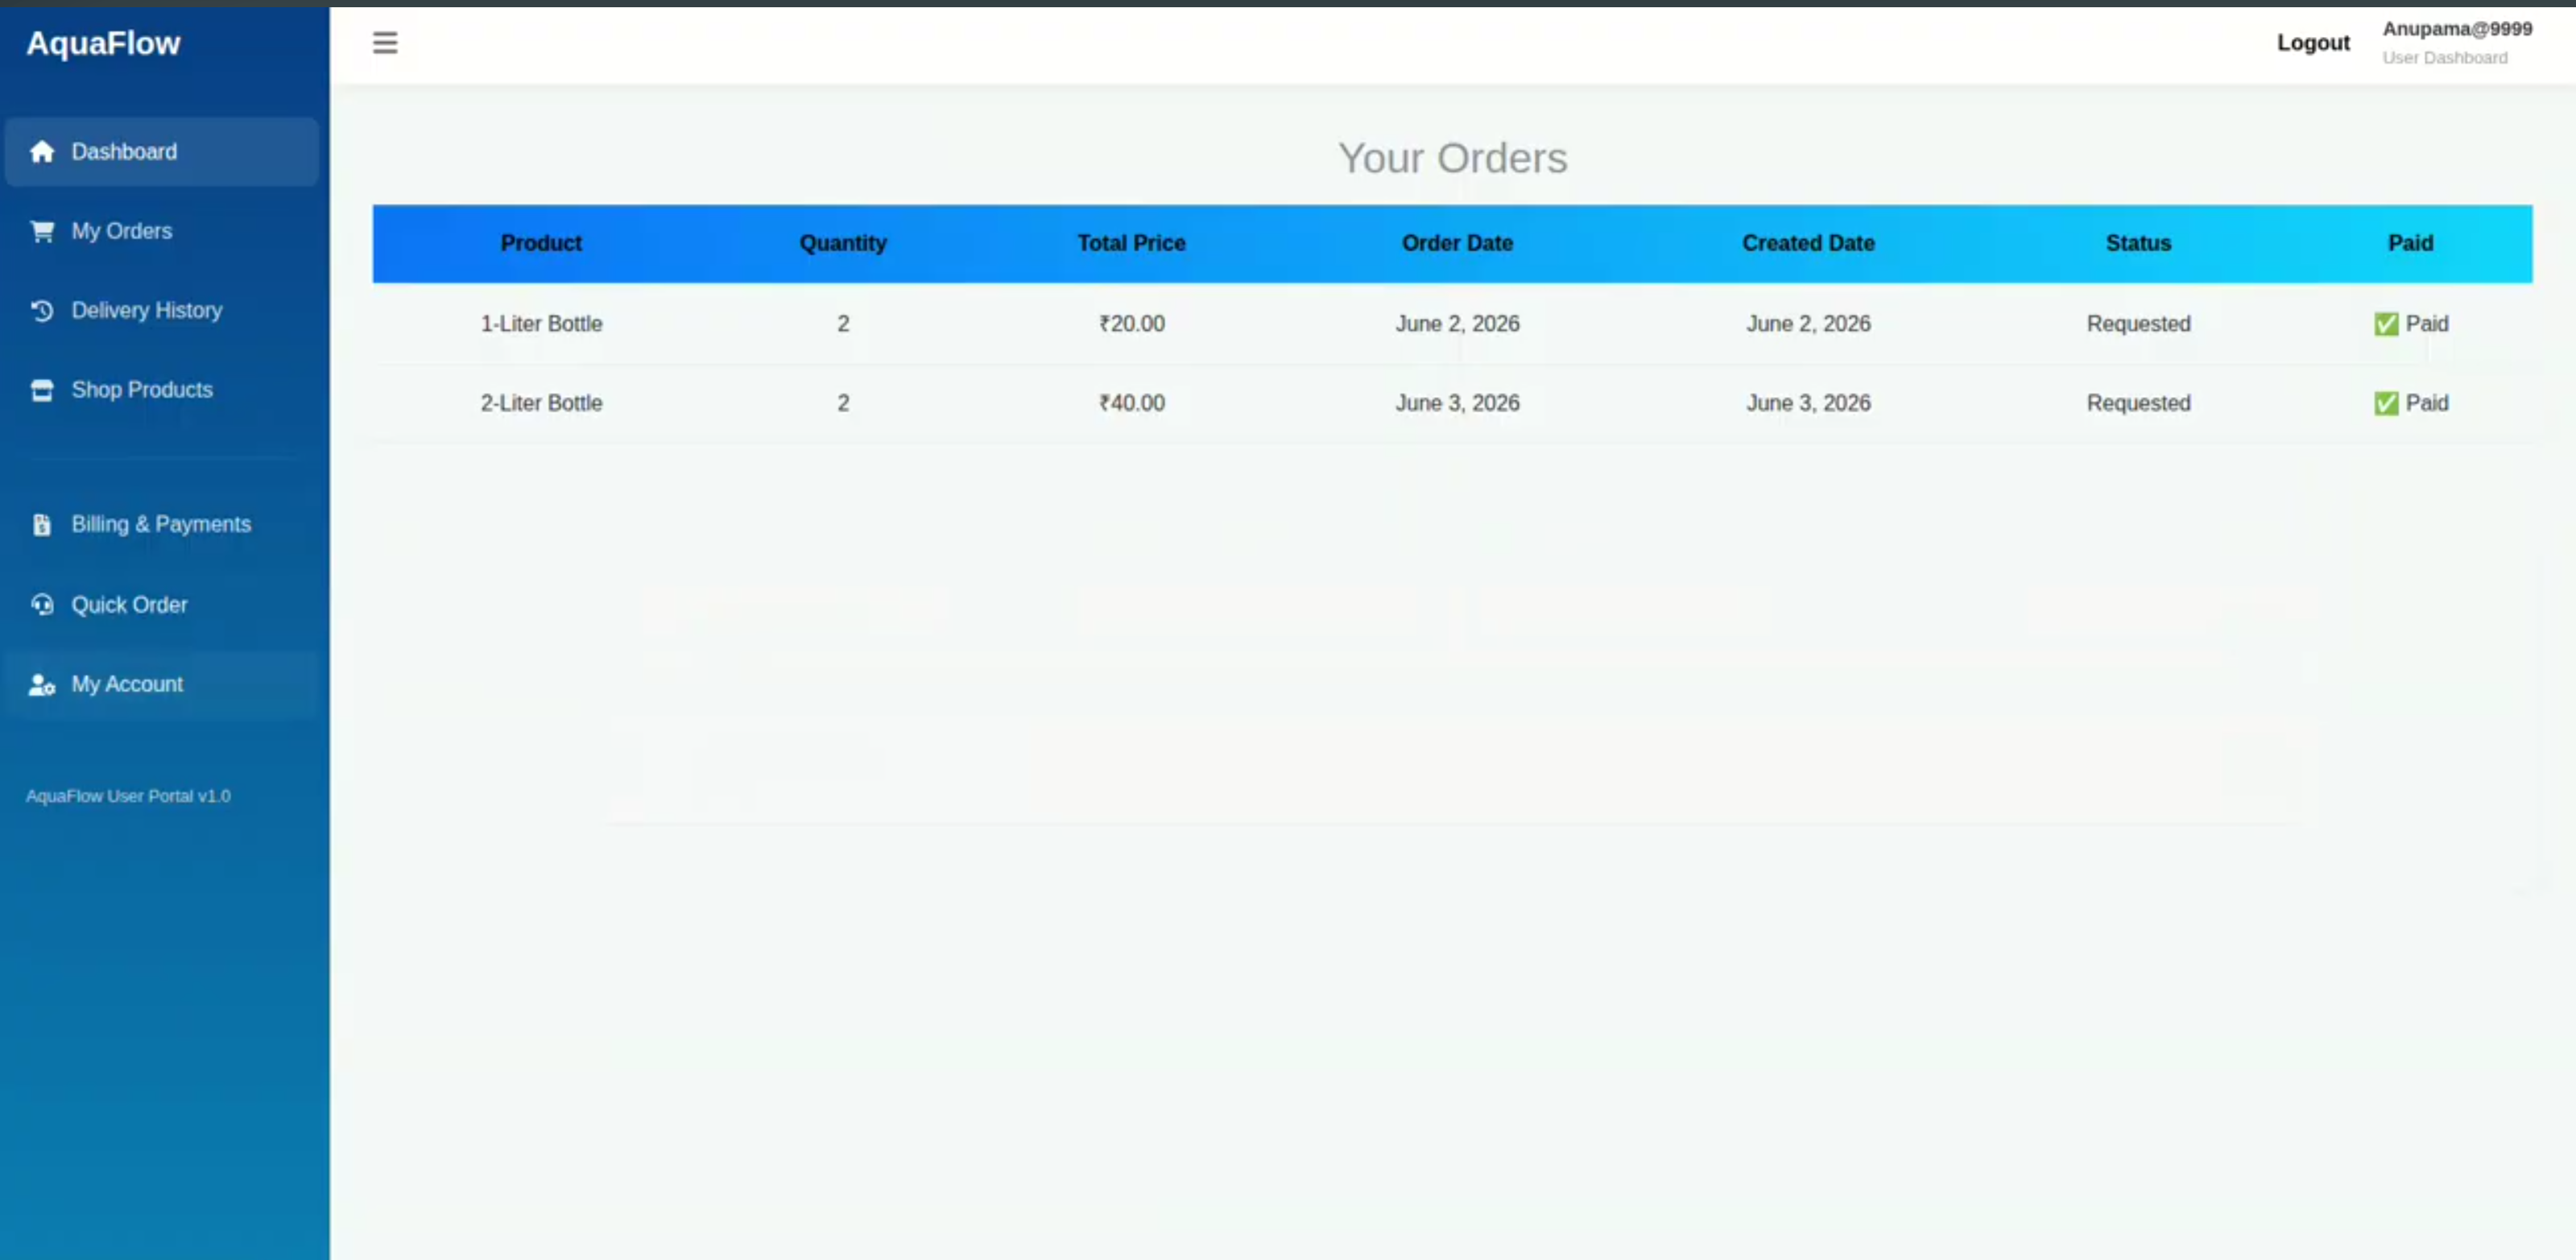
Task: Click the Logout link
Action: coord(2313,43)
